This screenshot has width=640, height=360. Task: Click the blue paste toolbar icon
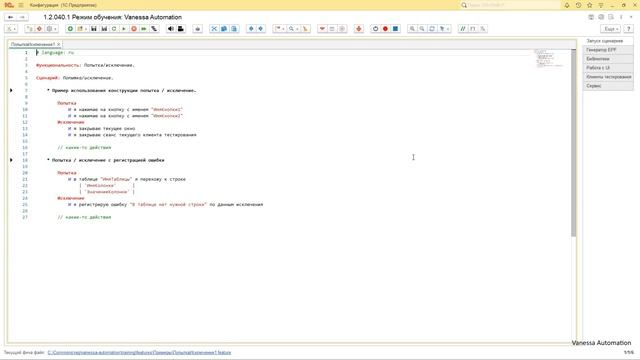point(234,29)
